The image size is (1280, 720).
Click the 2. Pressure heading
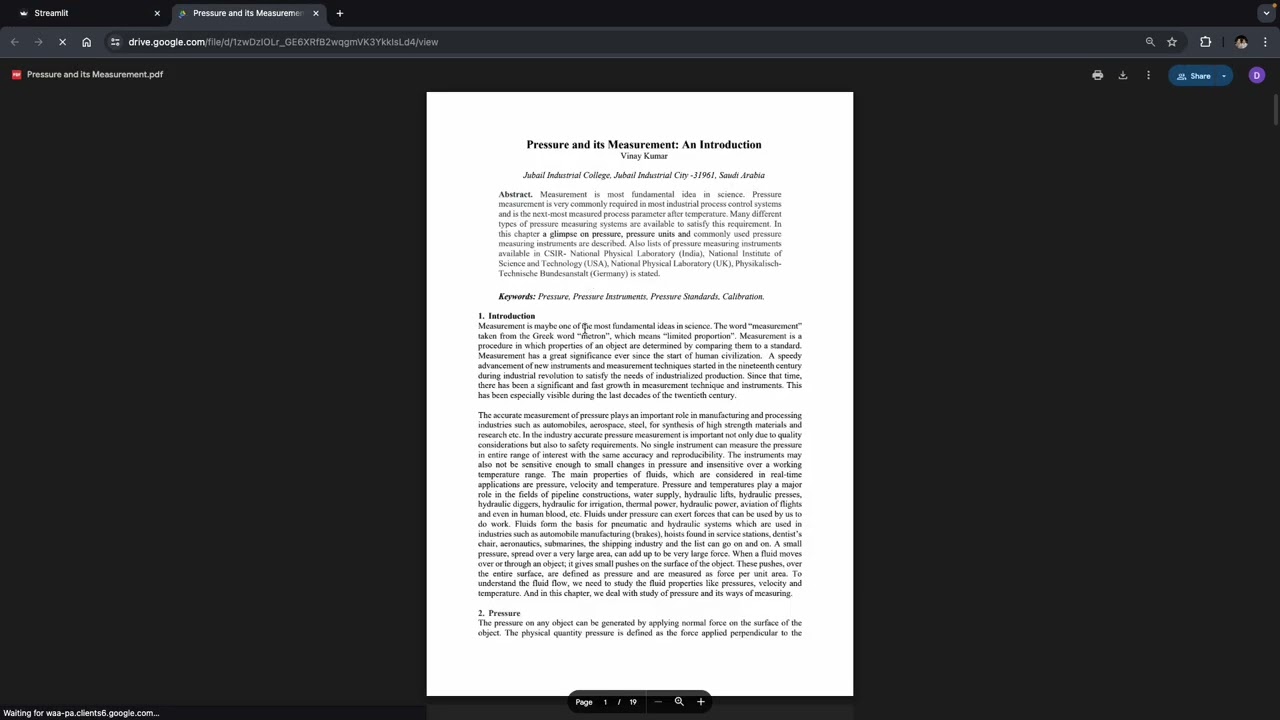point(499,613)
